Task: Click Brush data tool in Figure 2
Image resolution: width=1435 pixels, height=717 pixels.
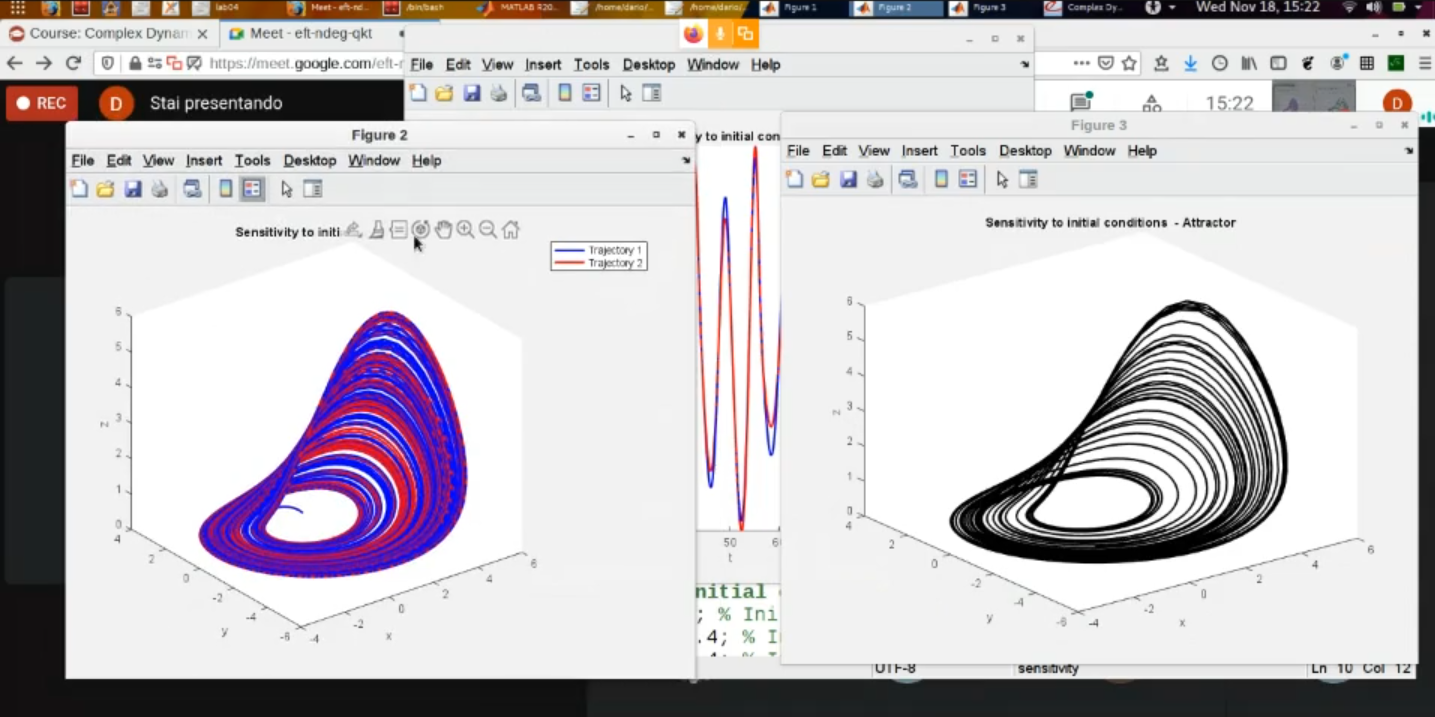Action: coord(376,230)
